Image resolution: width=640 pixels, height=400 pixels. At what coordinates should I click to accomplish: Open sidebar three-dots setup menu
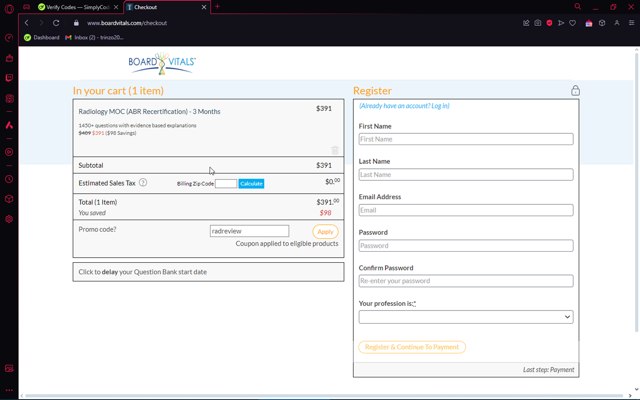9,391
